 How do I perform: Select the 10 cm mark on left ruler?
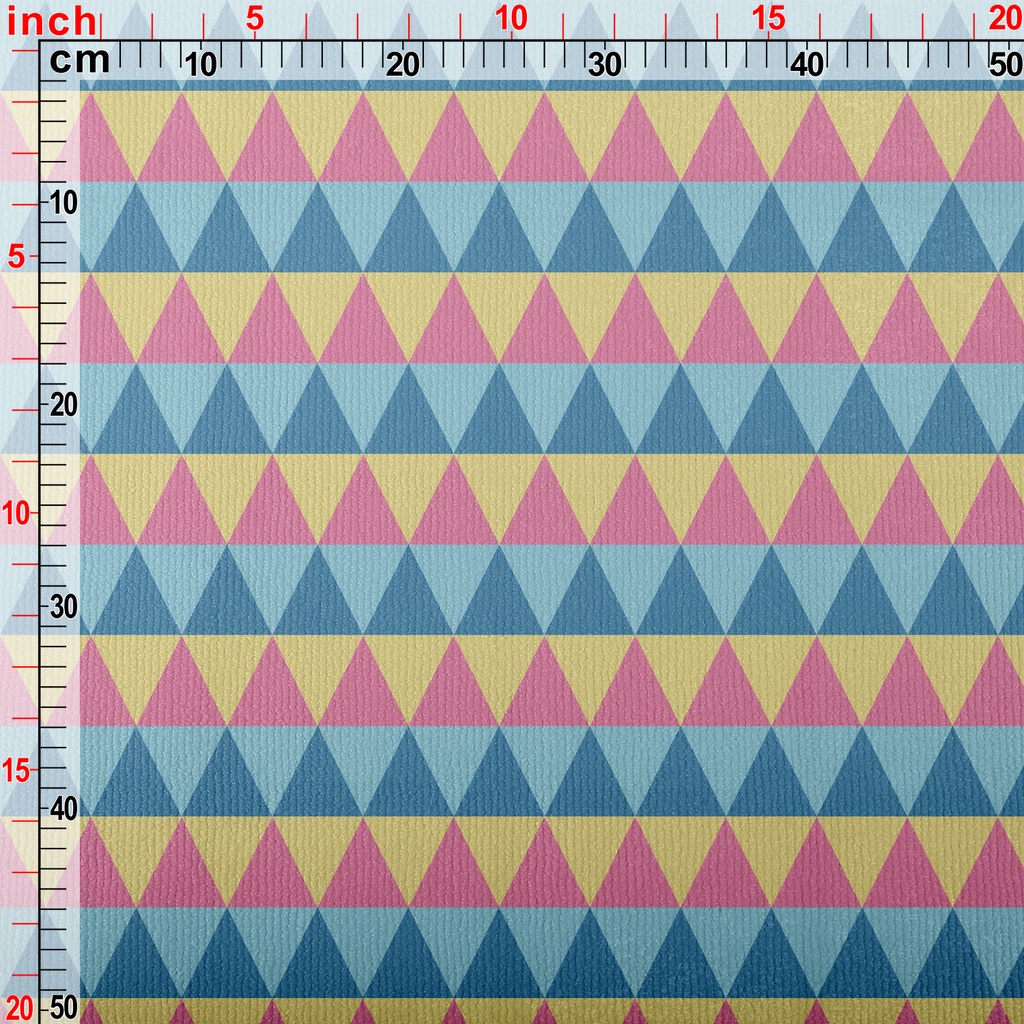point(64,203)
